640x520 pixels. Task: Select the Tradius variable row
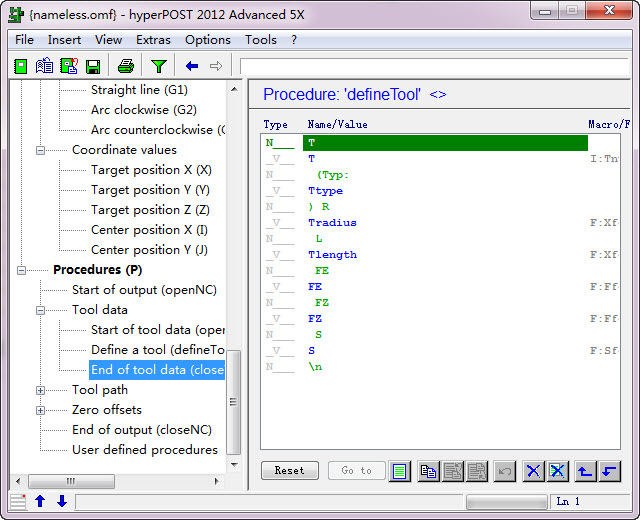(441, 223)
